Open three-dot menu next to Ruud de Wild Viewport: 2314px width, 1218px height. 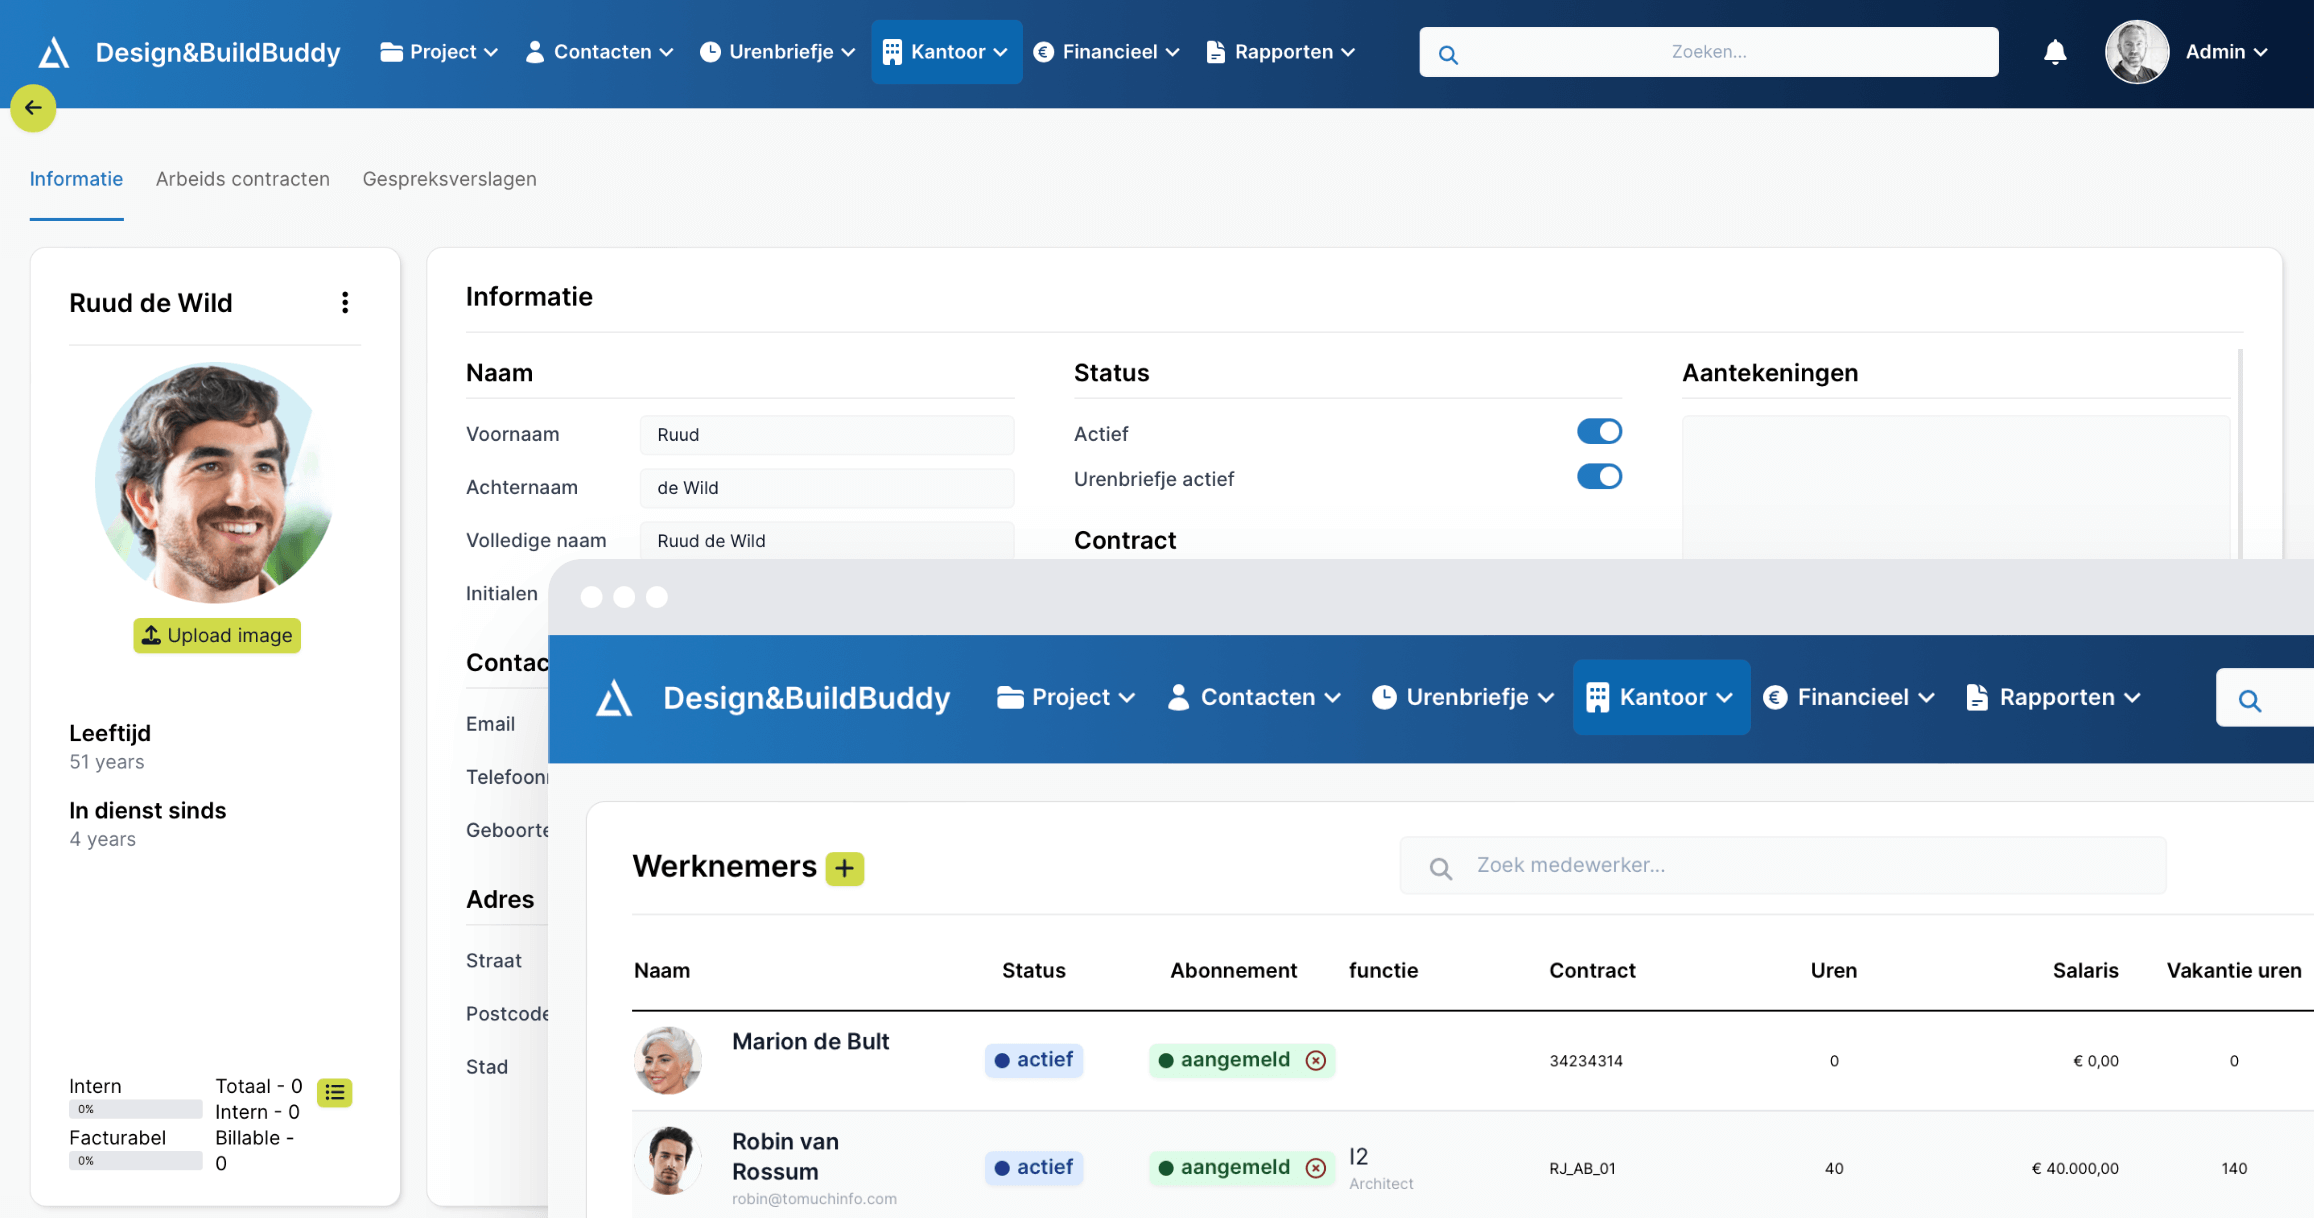[x=345, y=302]
